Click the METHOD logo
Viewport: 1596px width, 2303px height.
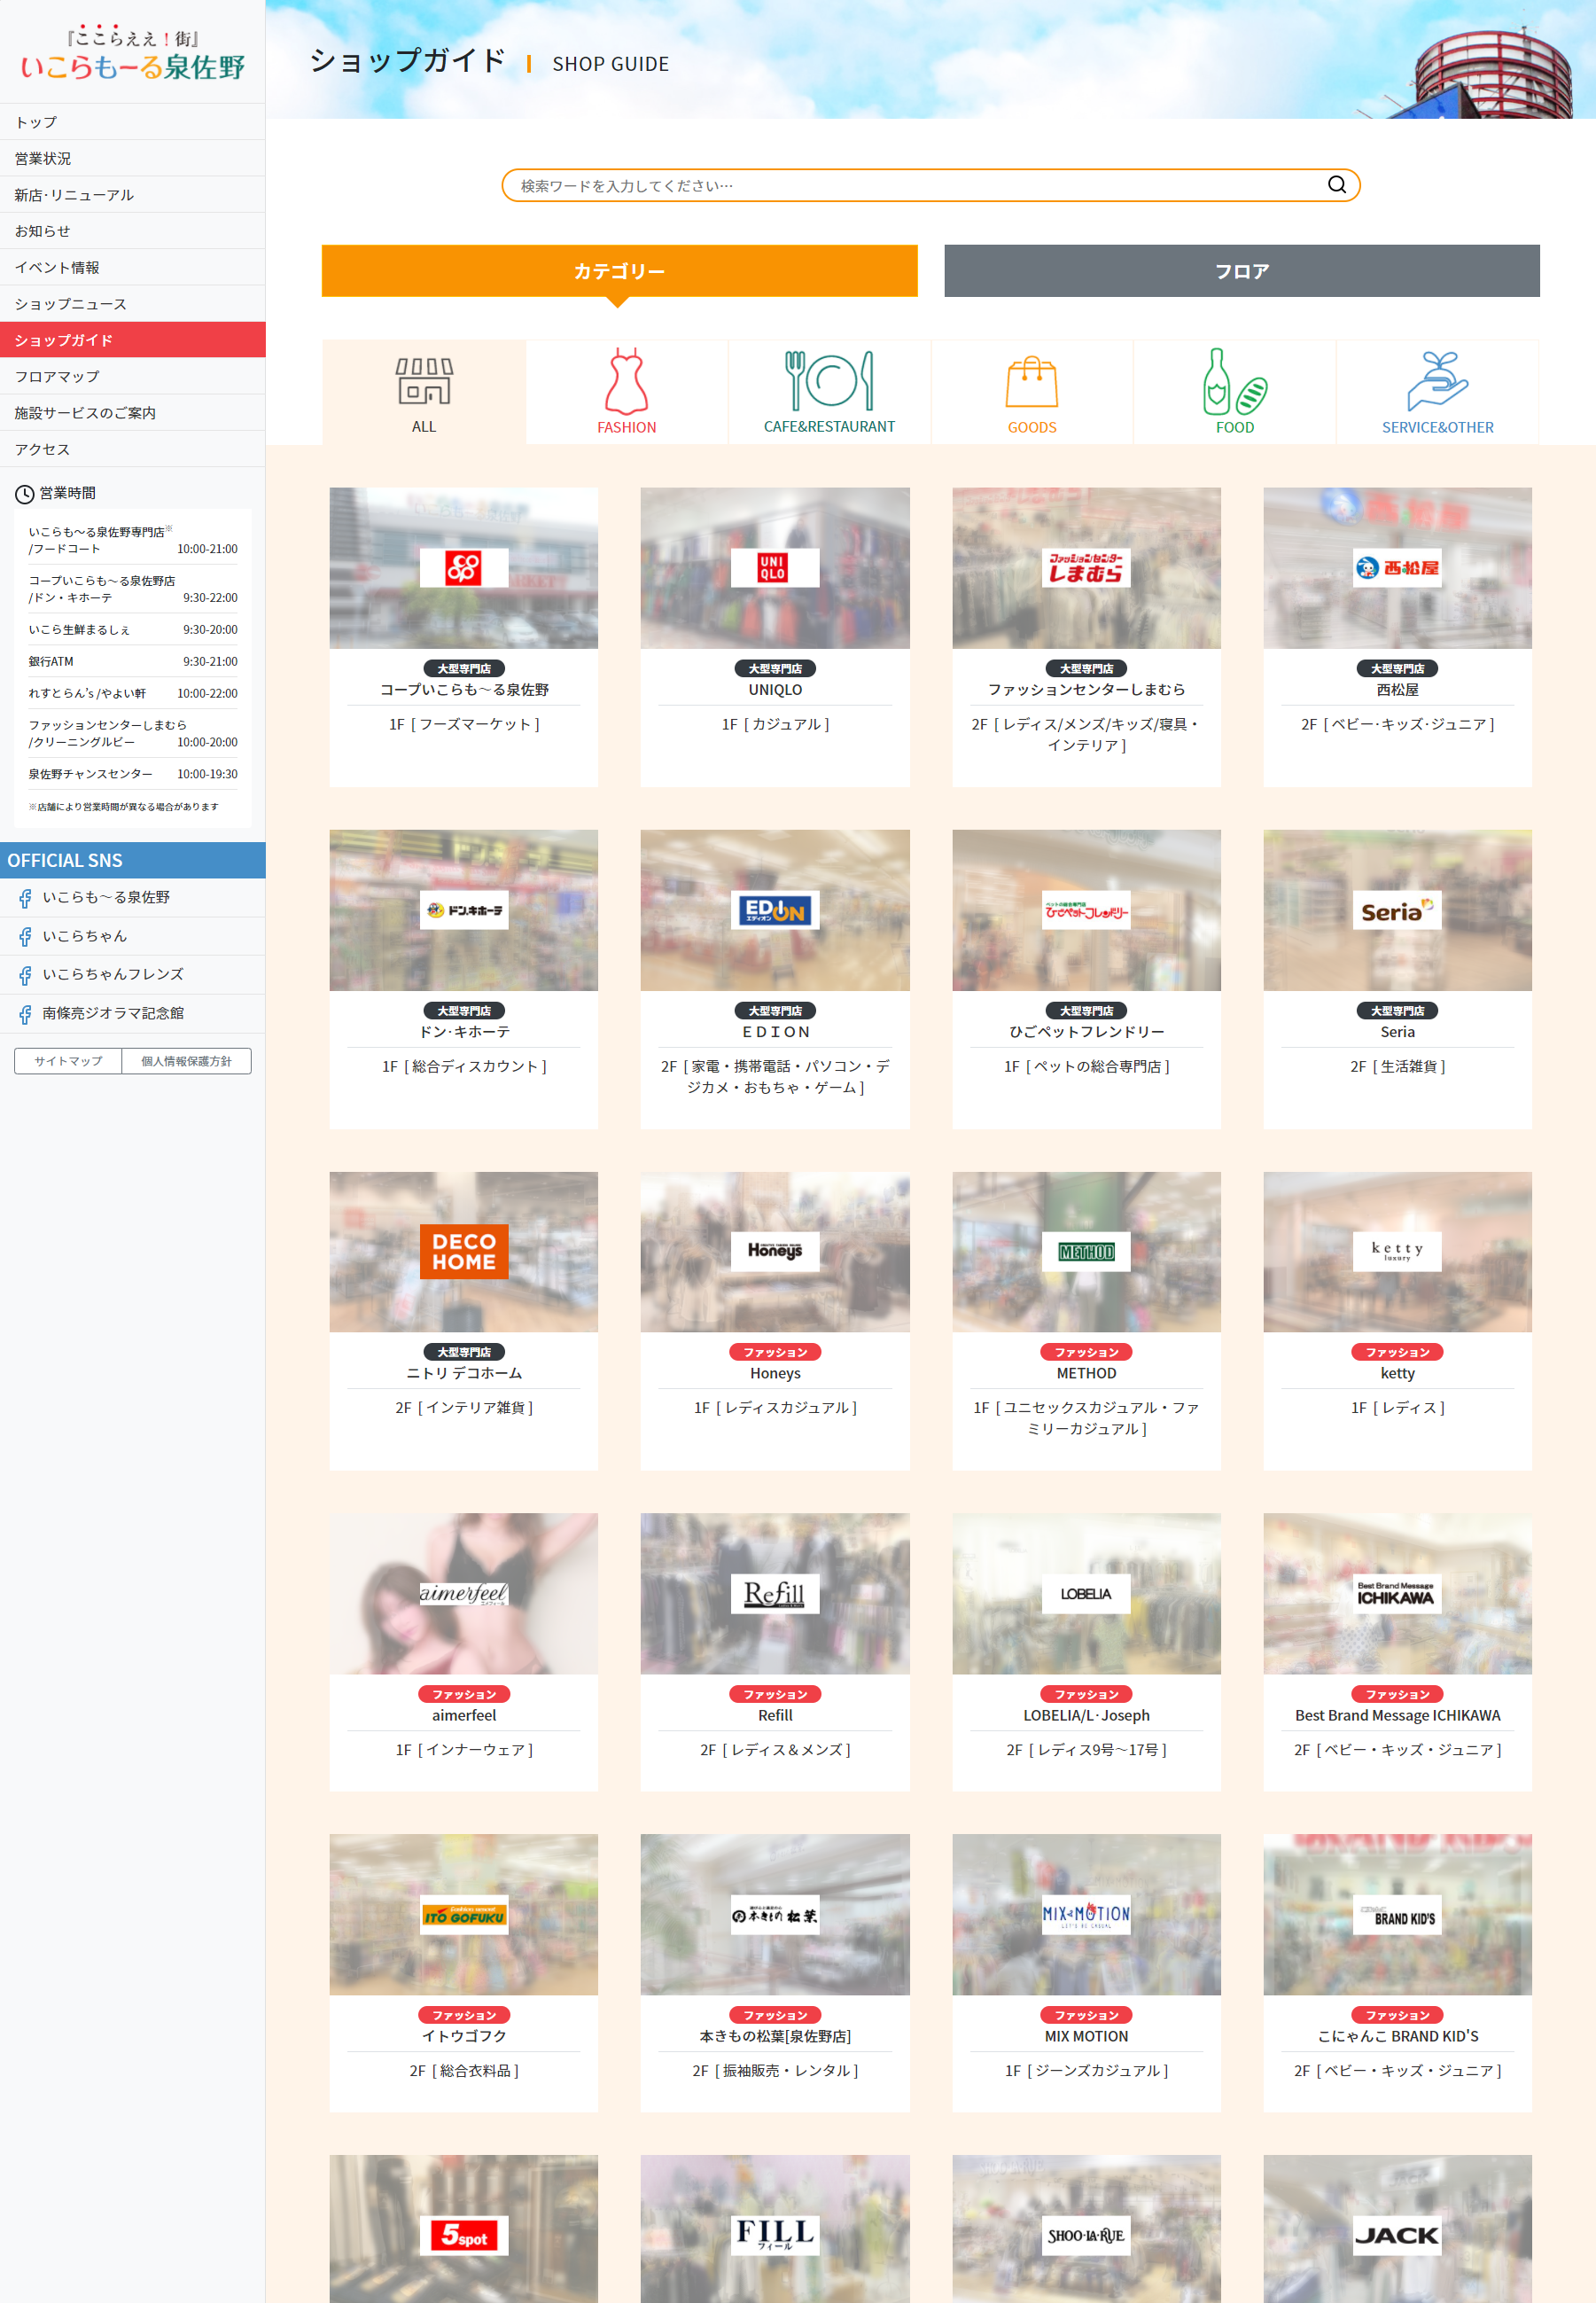click(1086, 1251)
